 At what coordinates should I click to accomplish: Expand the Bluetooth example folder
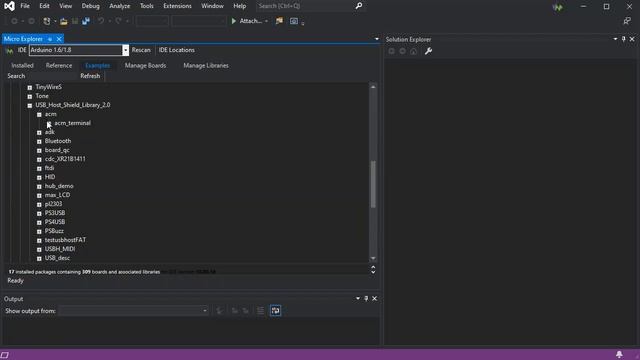(x=39, y=142)
